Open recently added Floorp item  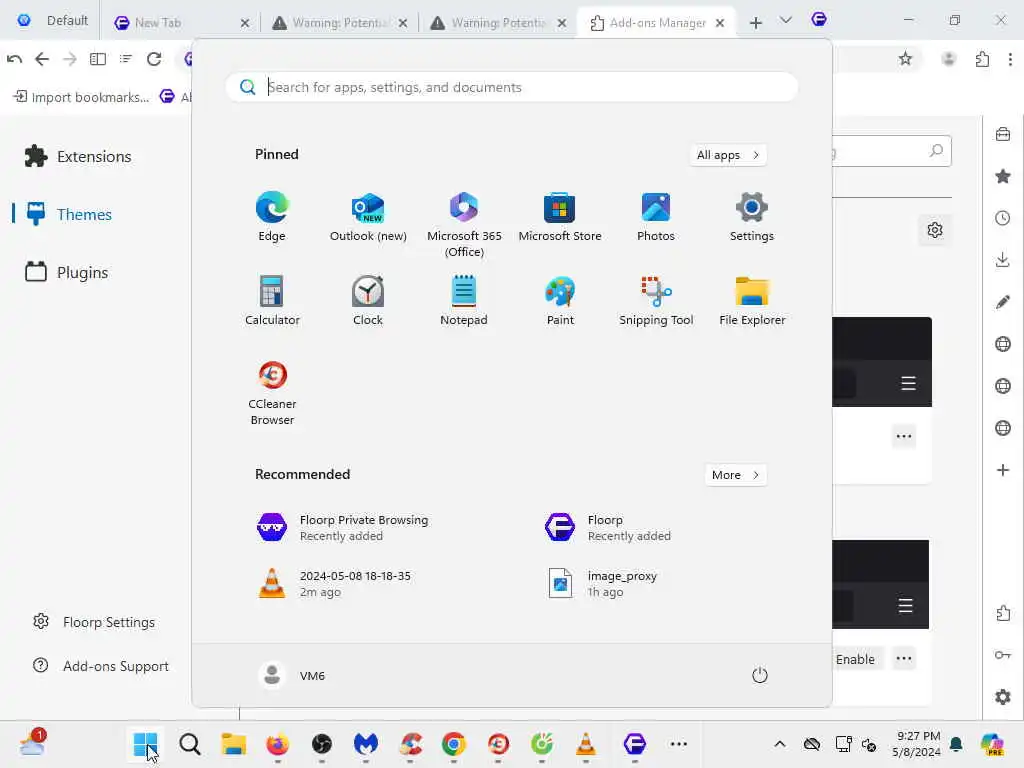click(609, 528)
